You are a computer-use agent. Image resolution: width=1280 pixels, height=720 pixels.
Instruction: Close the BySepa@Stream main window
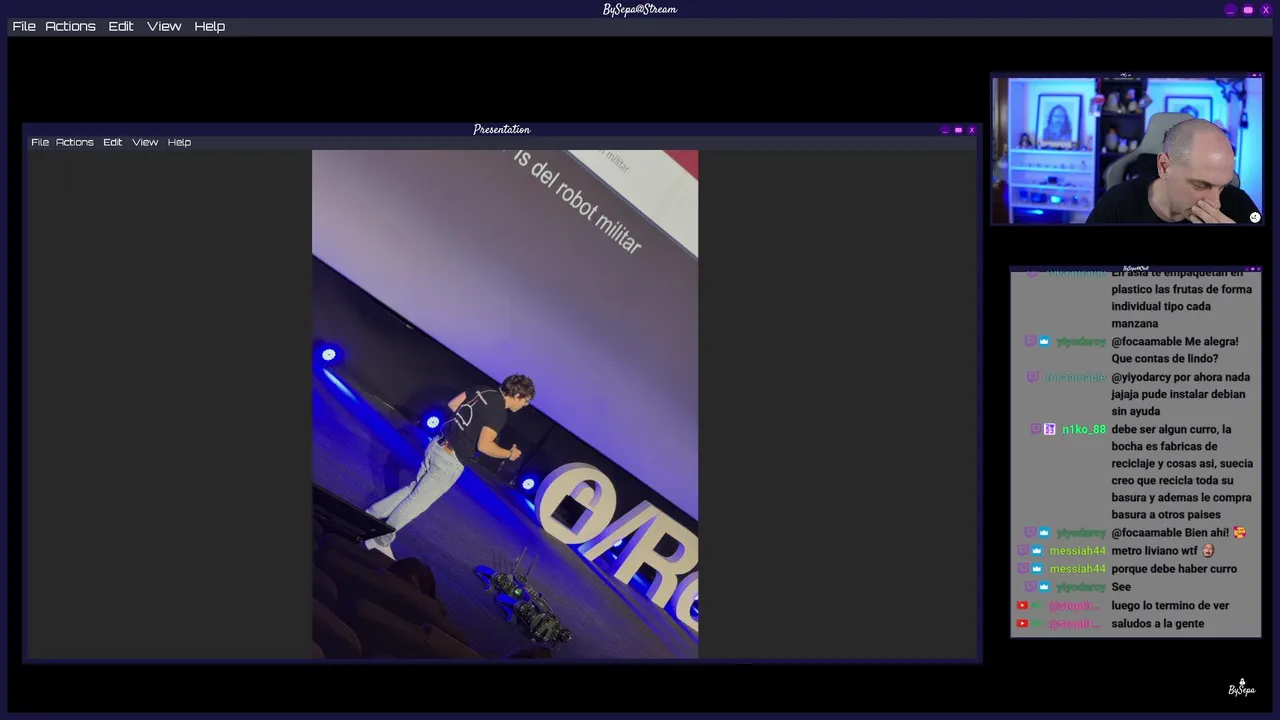(x=1266, y=10)
